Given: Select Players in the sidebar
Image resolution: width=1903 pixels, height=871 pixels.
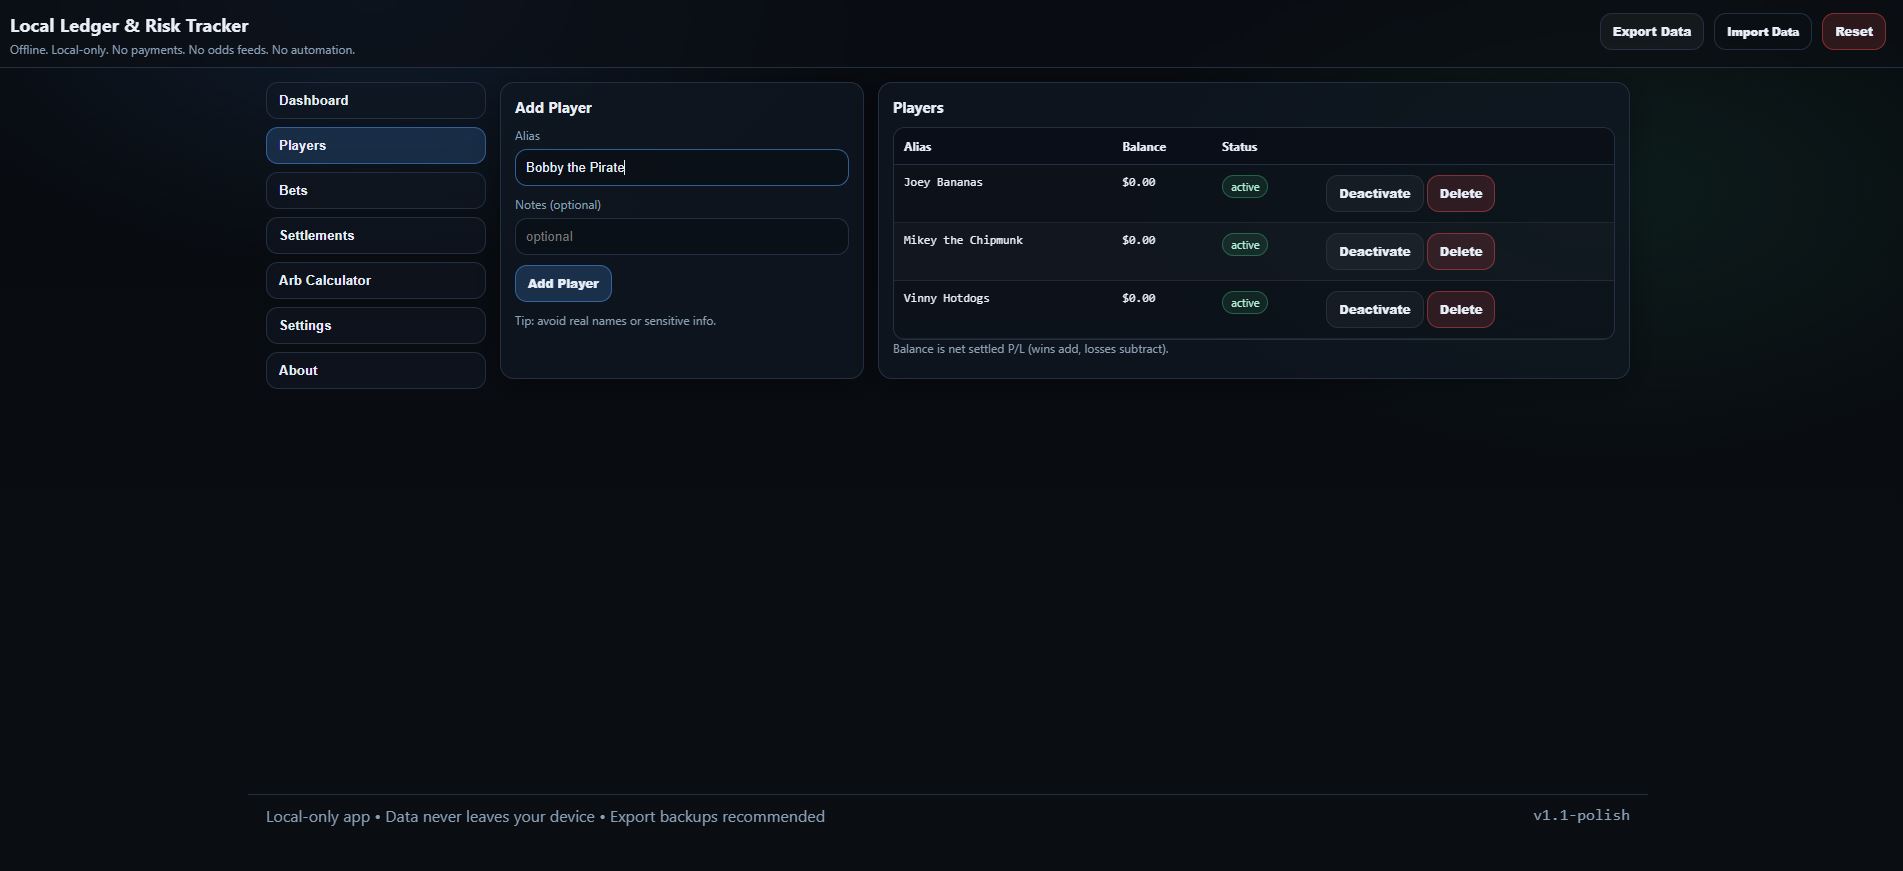Looking at the screenshot, I should point(375,146).
